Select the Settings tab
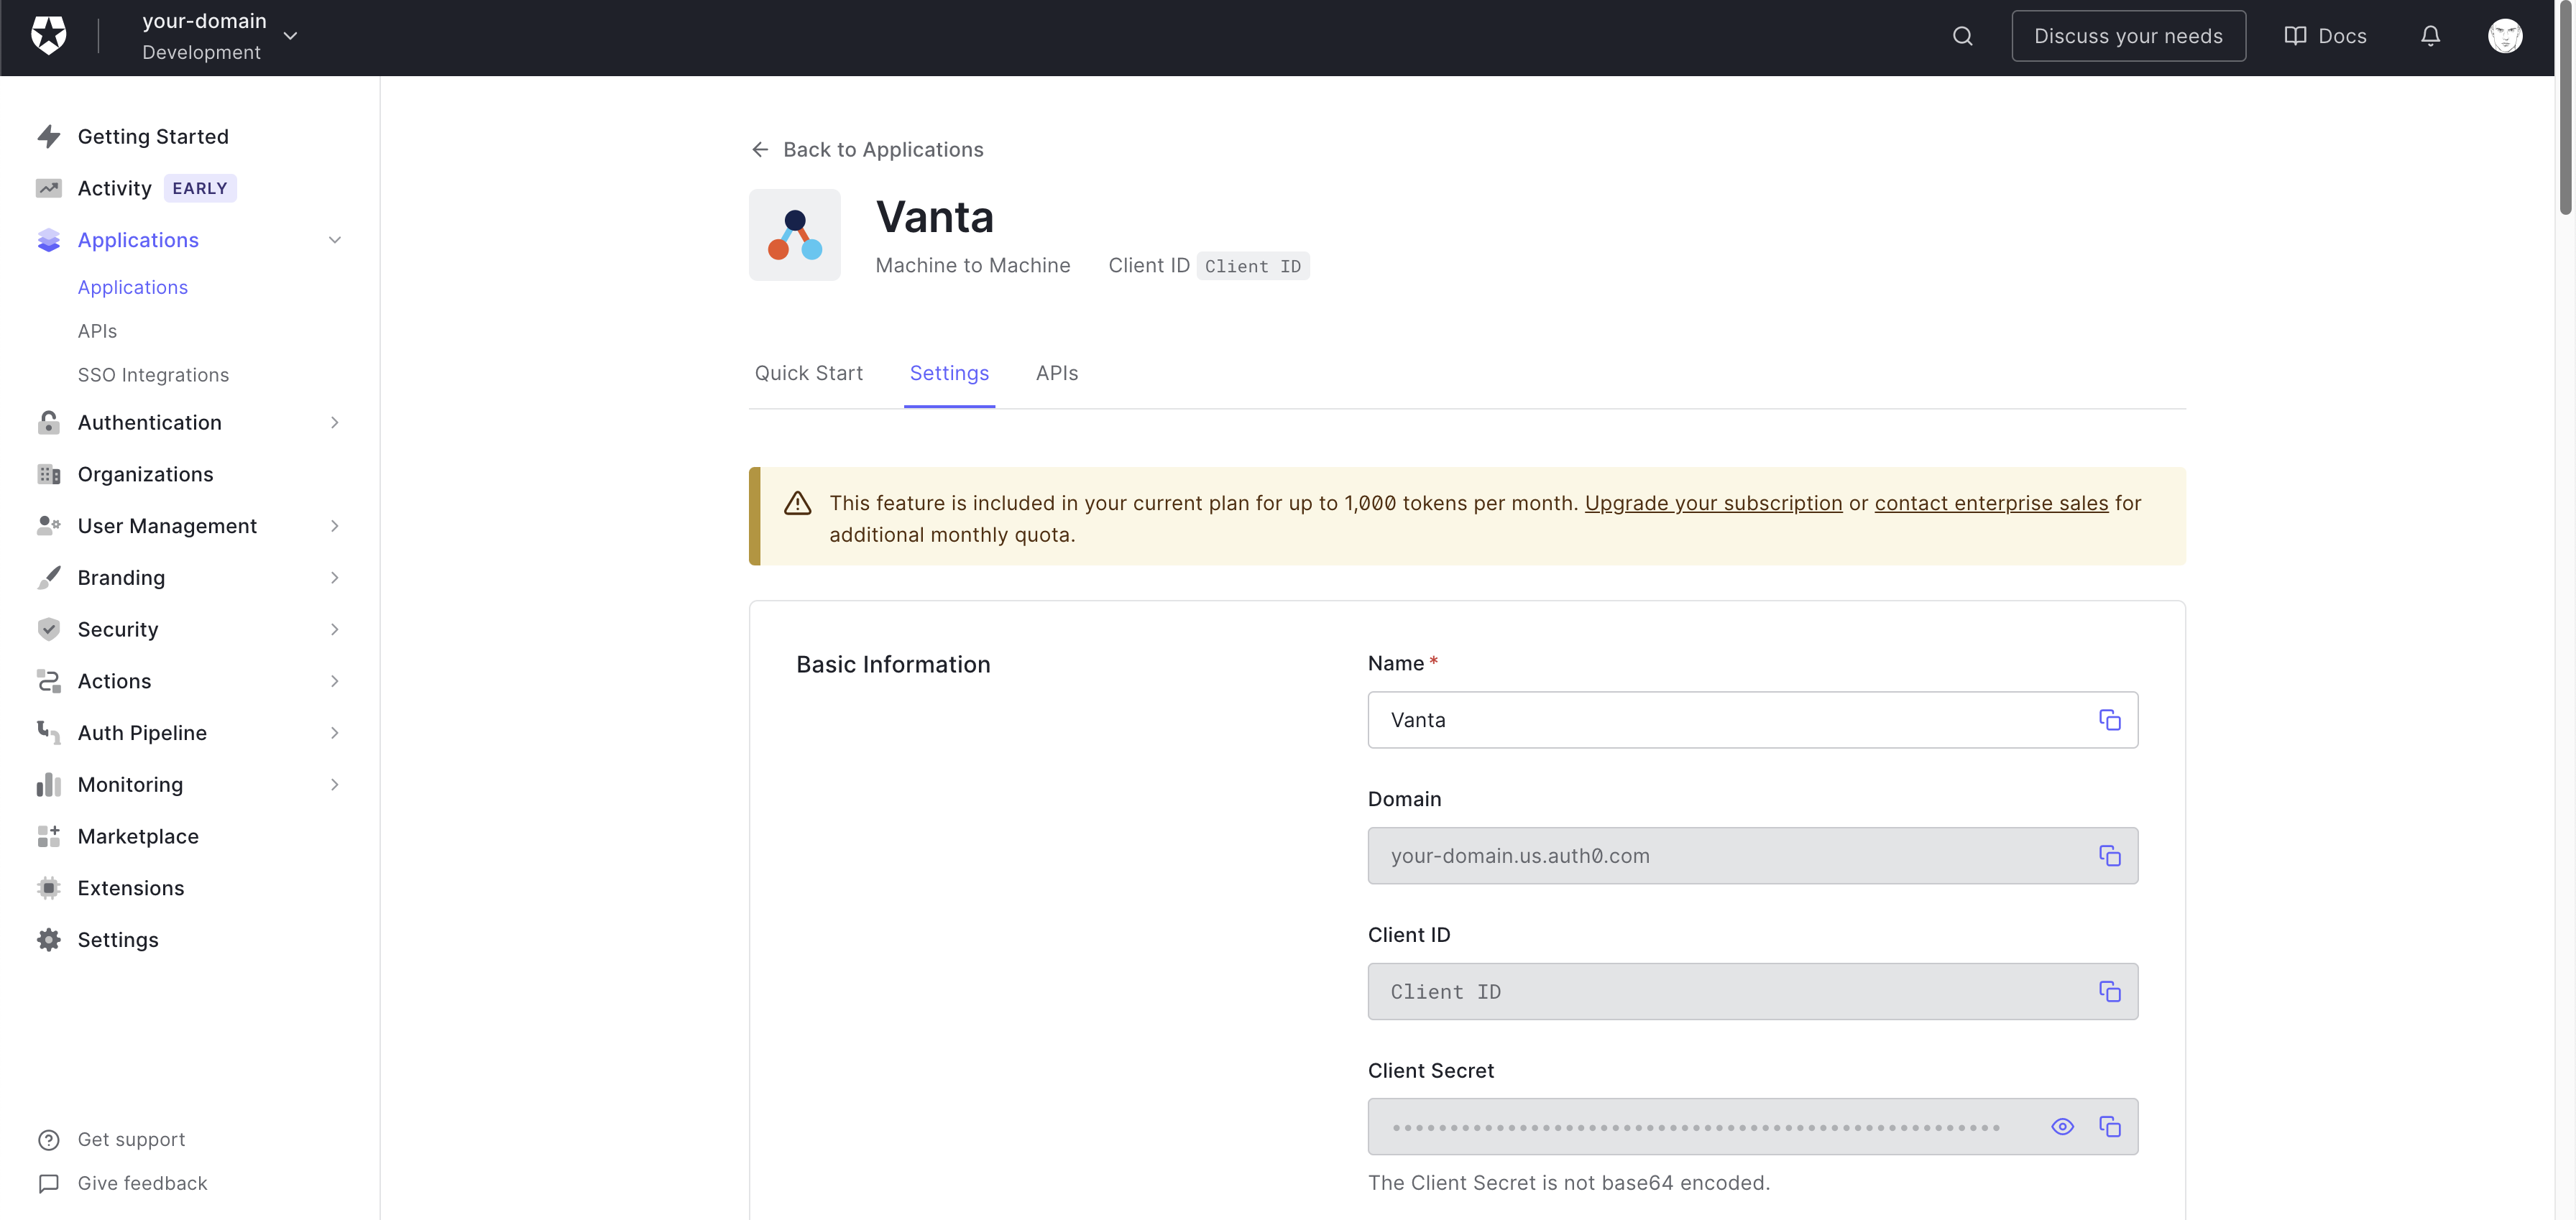The height and width of the screenshot is (1220, 2576). pos(949,373)
